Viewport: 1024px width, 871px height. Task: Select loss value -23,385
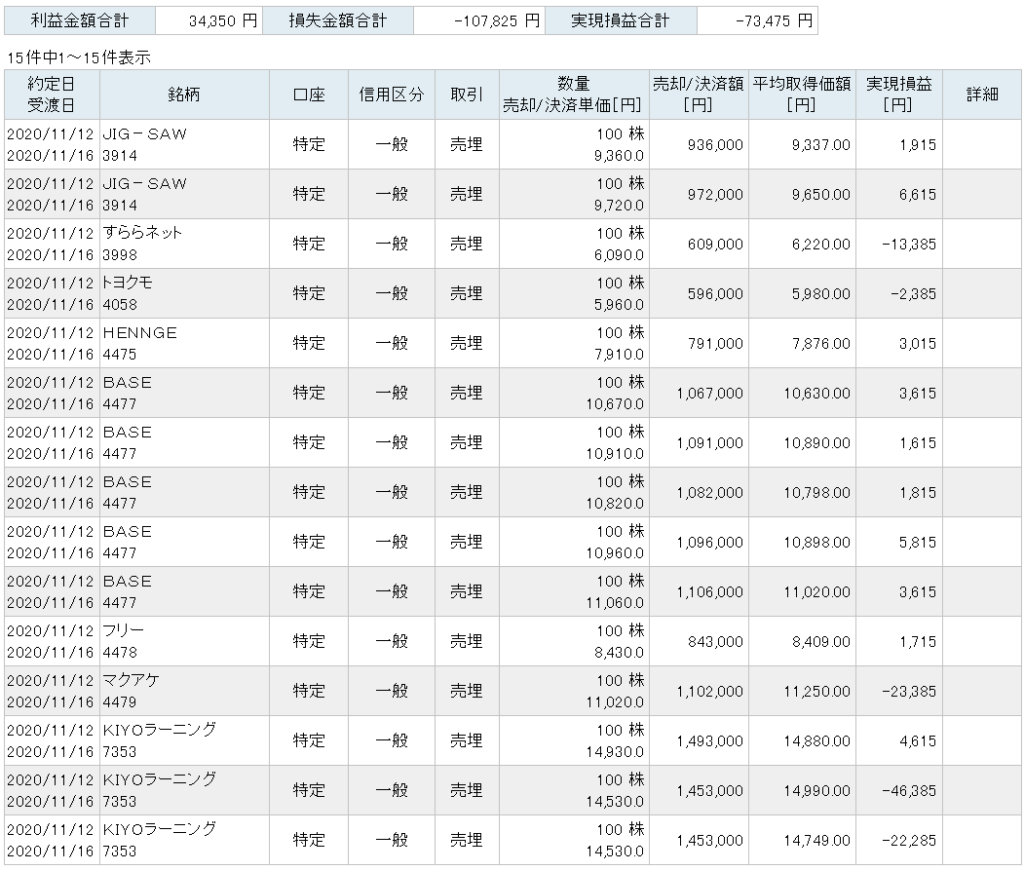pos(908,691)
